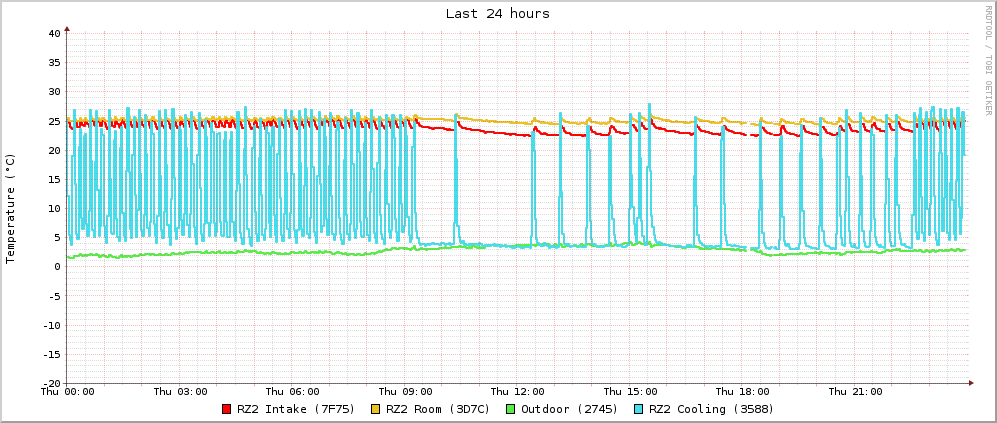This screenshot has height=423, width=997.
Task: Click the -5 value on temperature axis
Action: (x=53, y=296)
